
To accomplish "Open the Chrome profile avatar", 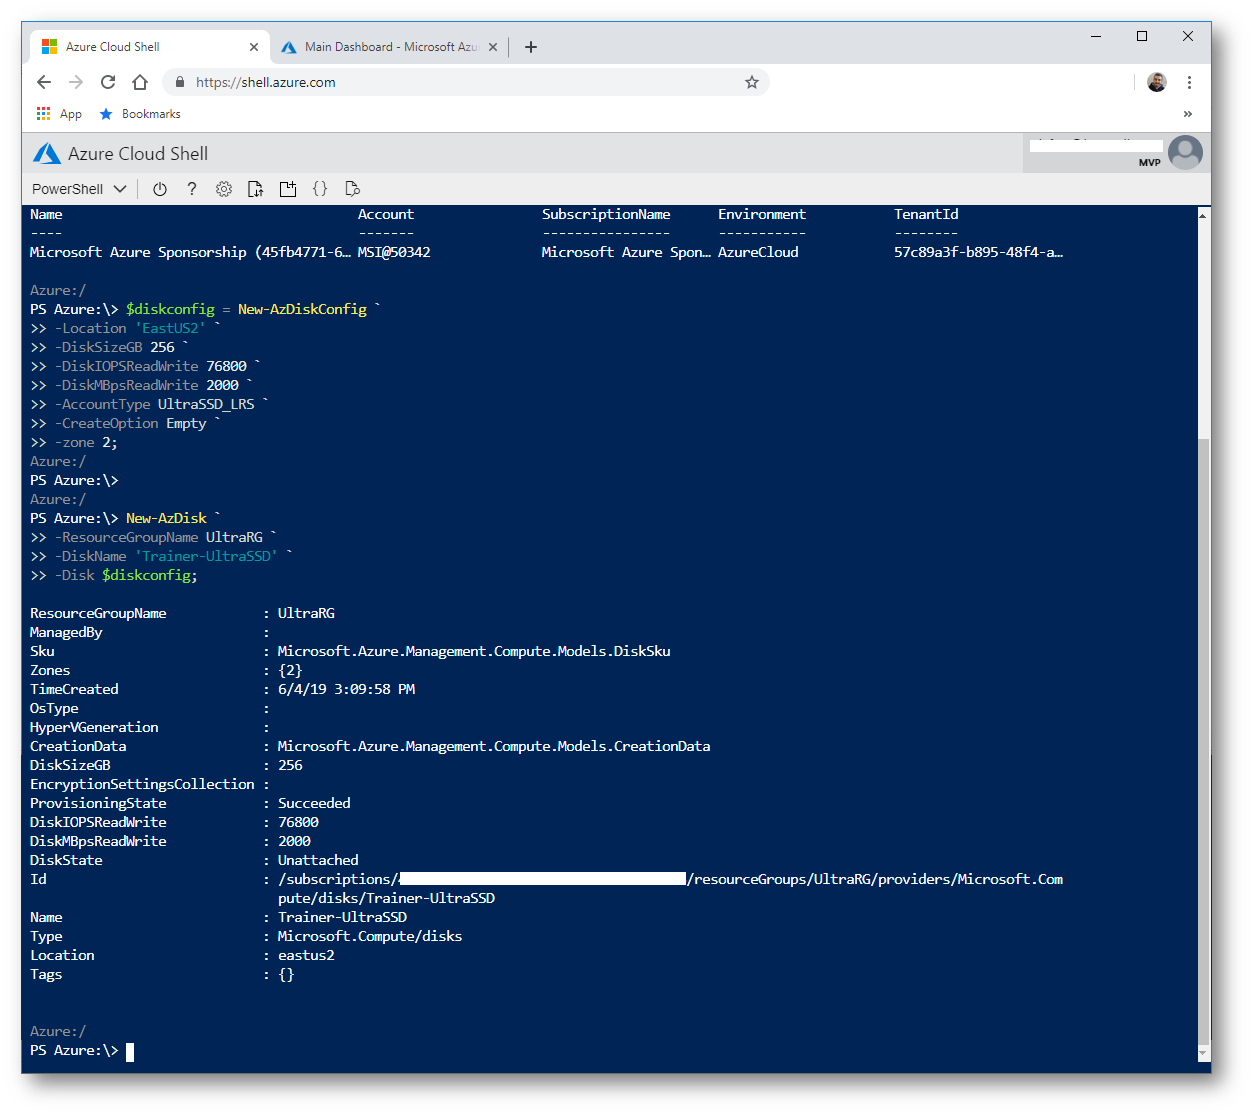I will [1157, 82].
